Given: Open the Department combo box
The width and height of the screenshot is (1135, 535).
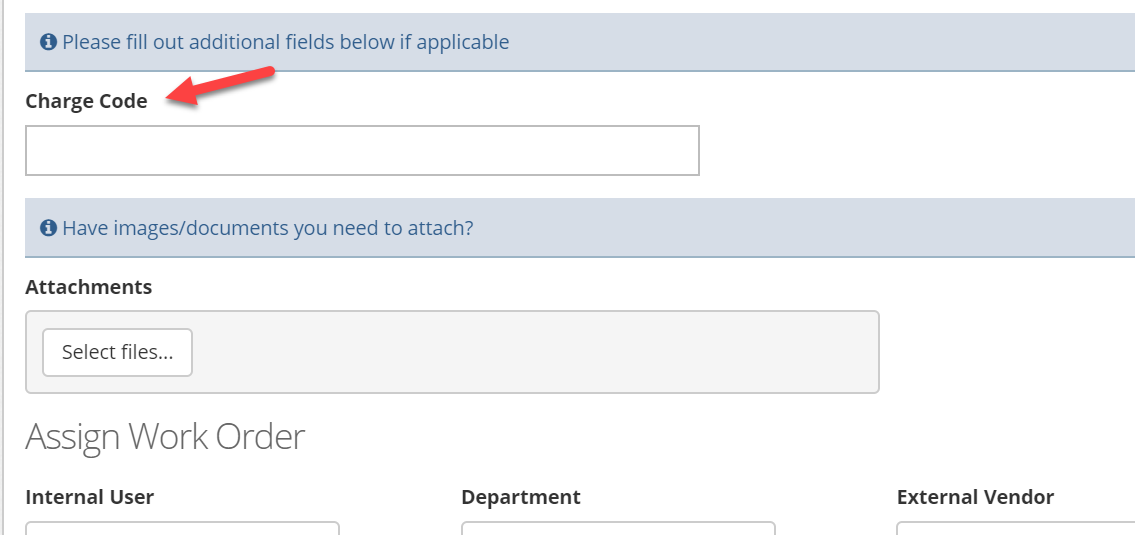Looking at the screenshot, I should (618, 528).
